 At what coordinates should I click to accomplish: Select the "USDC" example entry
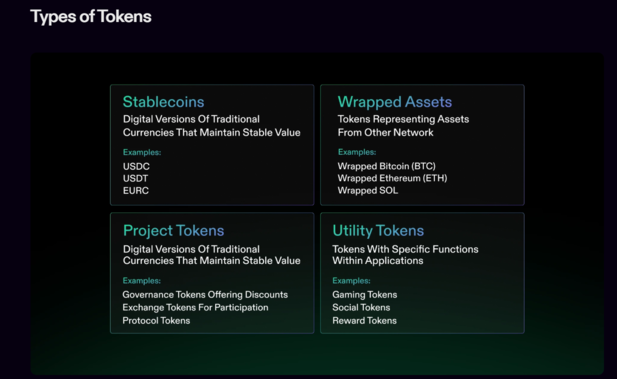tap(136, 166)
